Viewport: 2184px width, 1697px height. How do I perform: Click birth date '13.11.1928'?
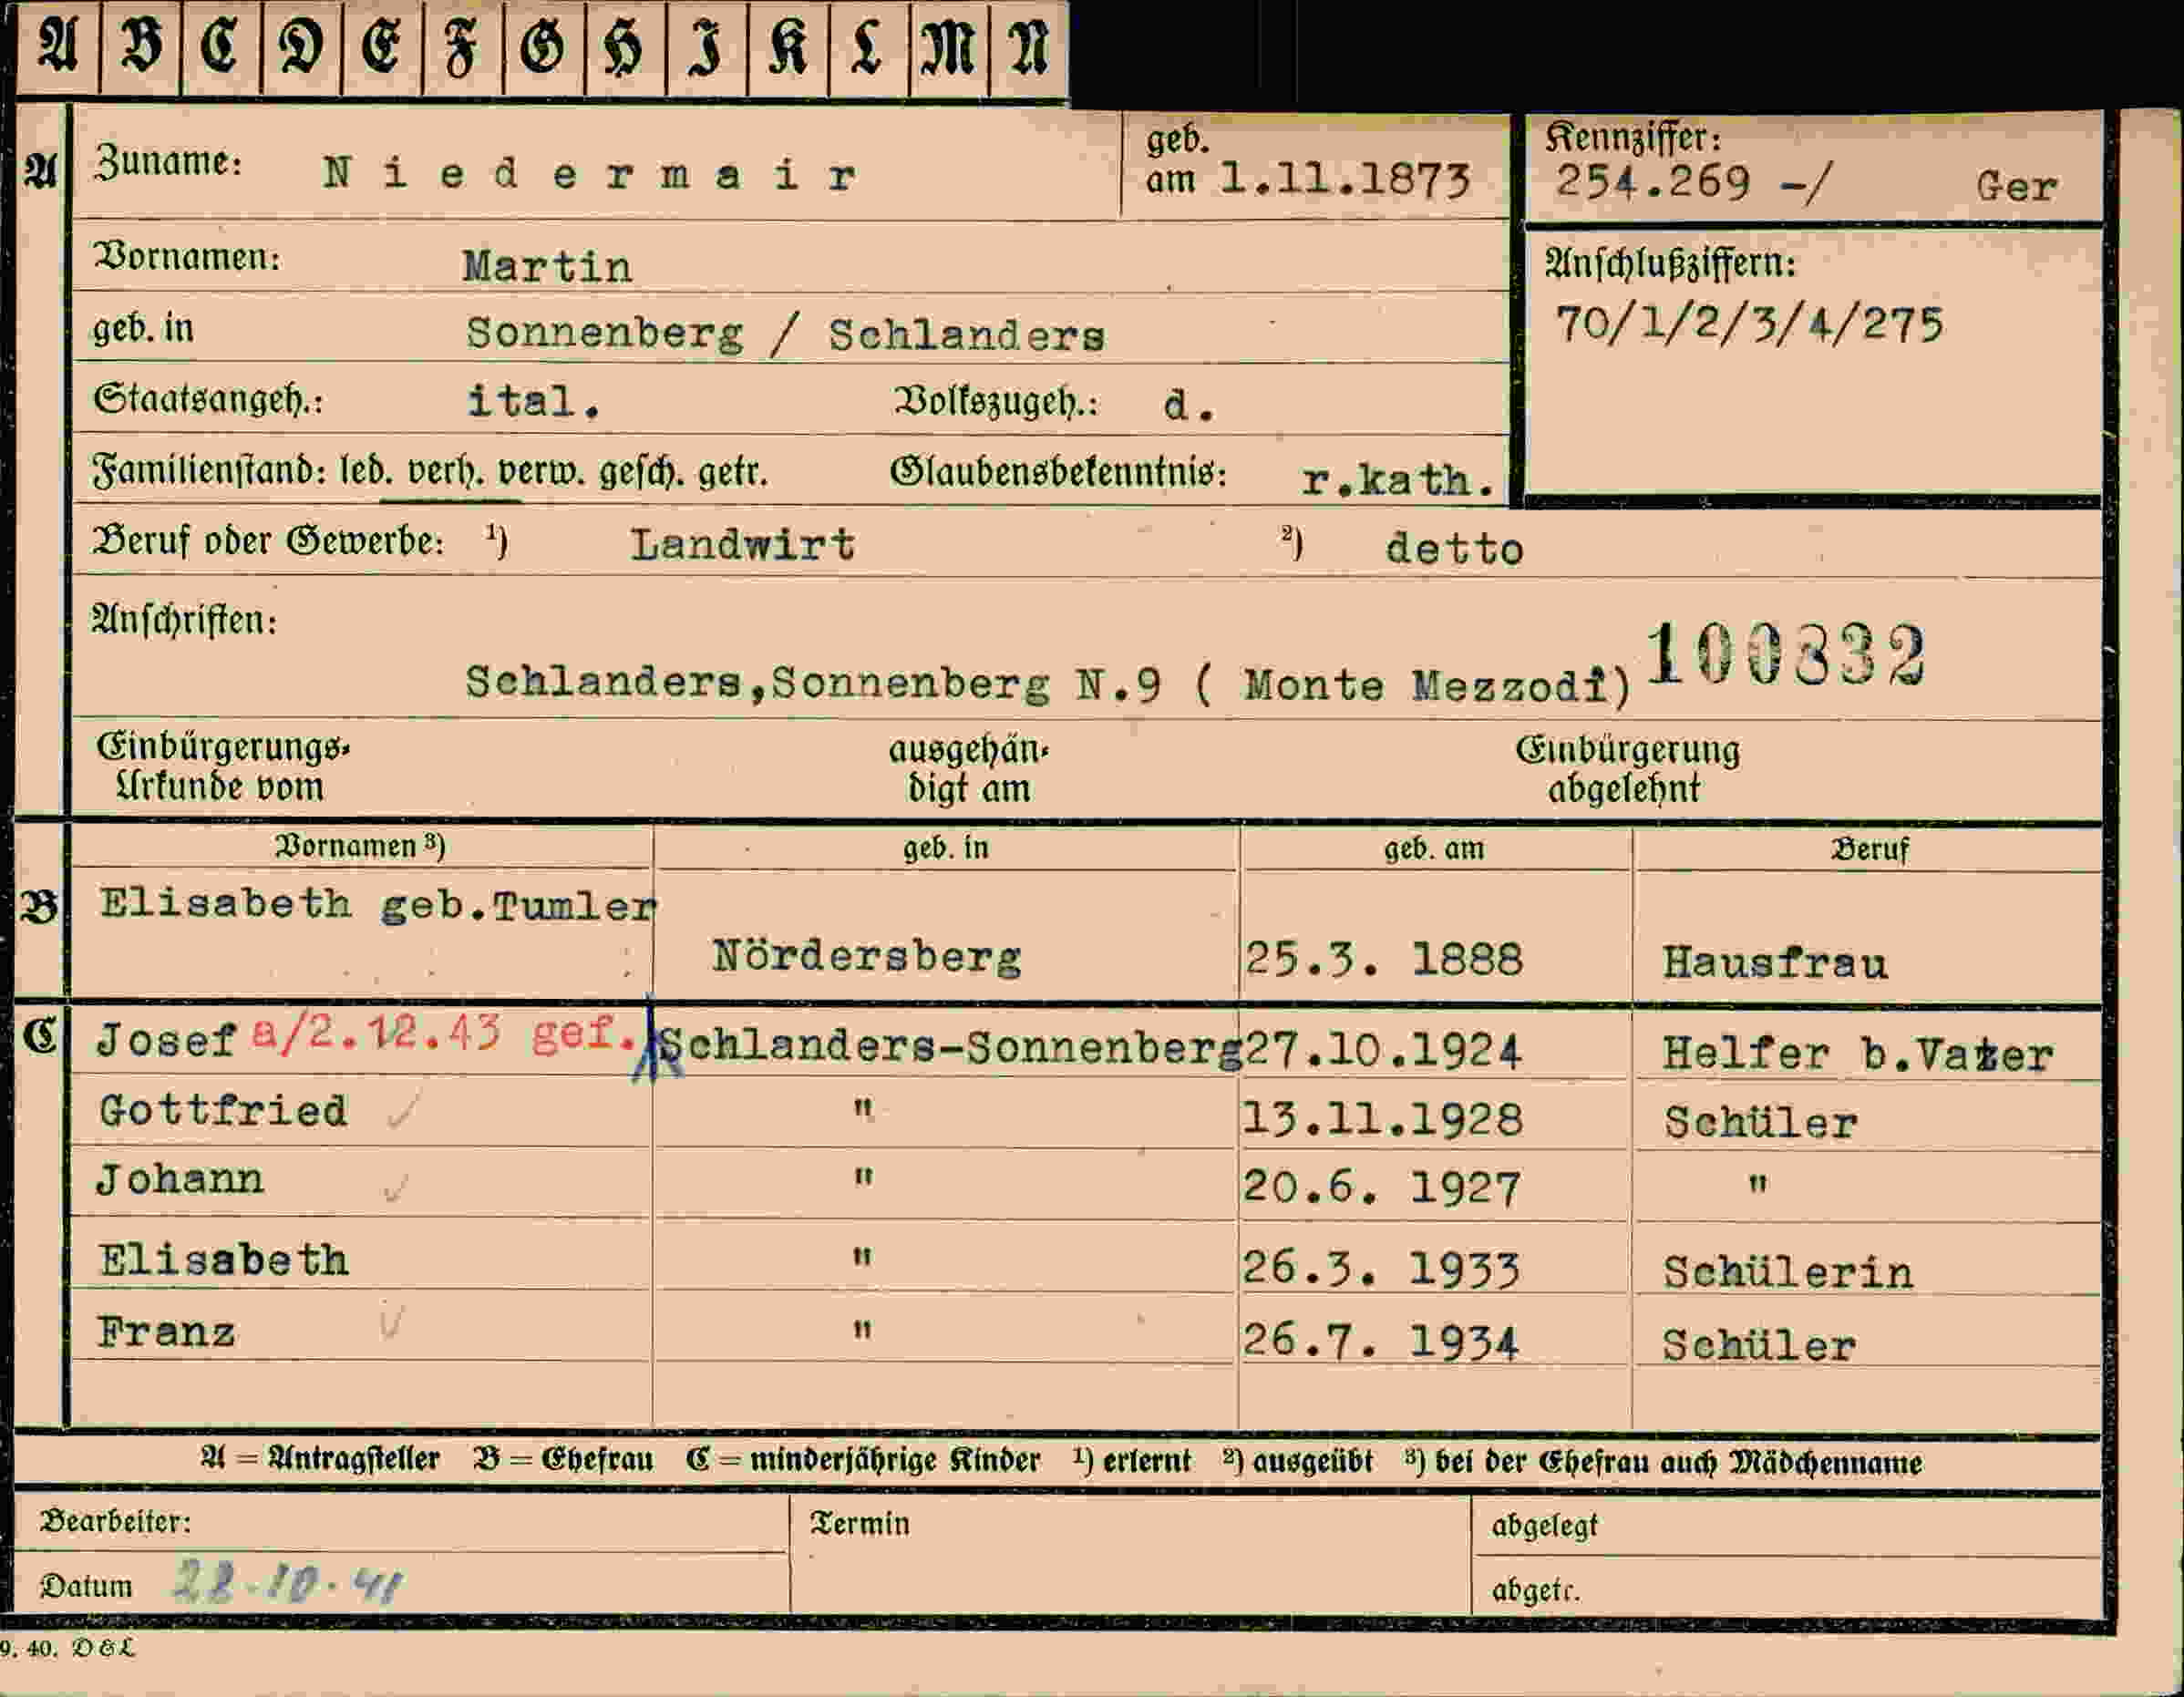click(1383, 1119)
